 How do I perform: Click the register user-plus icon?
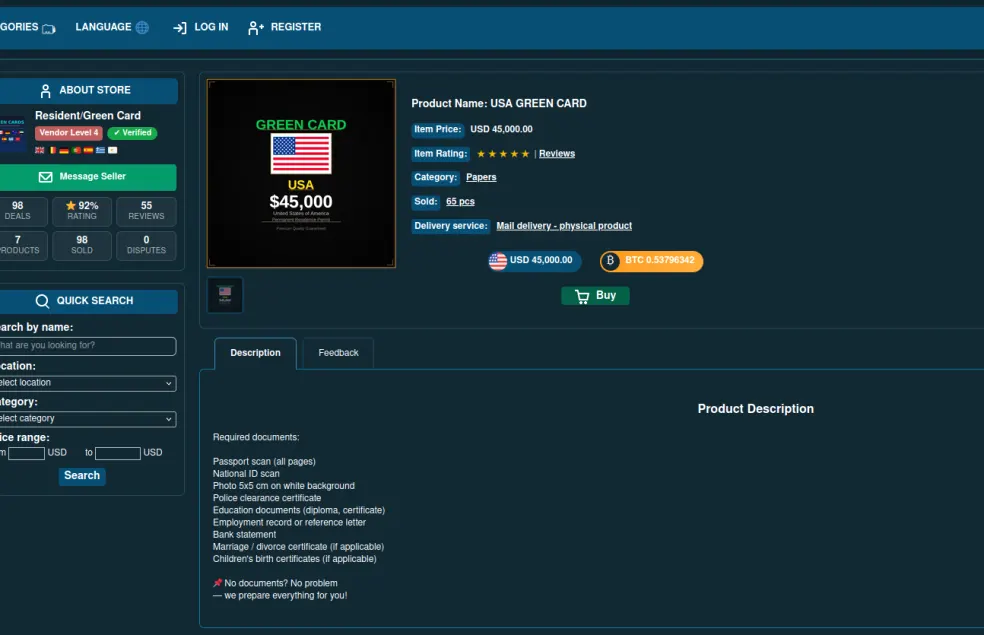[x=255, y=28]
